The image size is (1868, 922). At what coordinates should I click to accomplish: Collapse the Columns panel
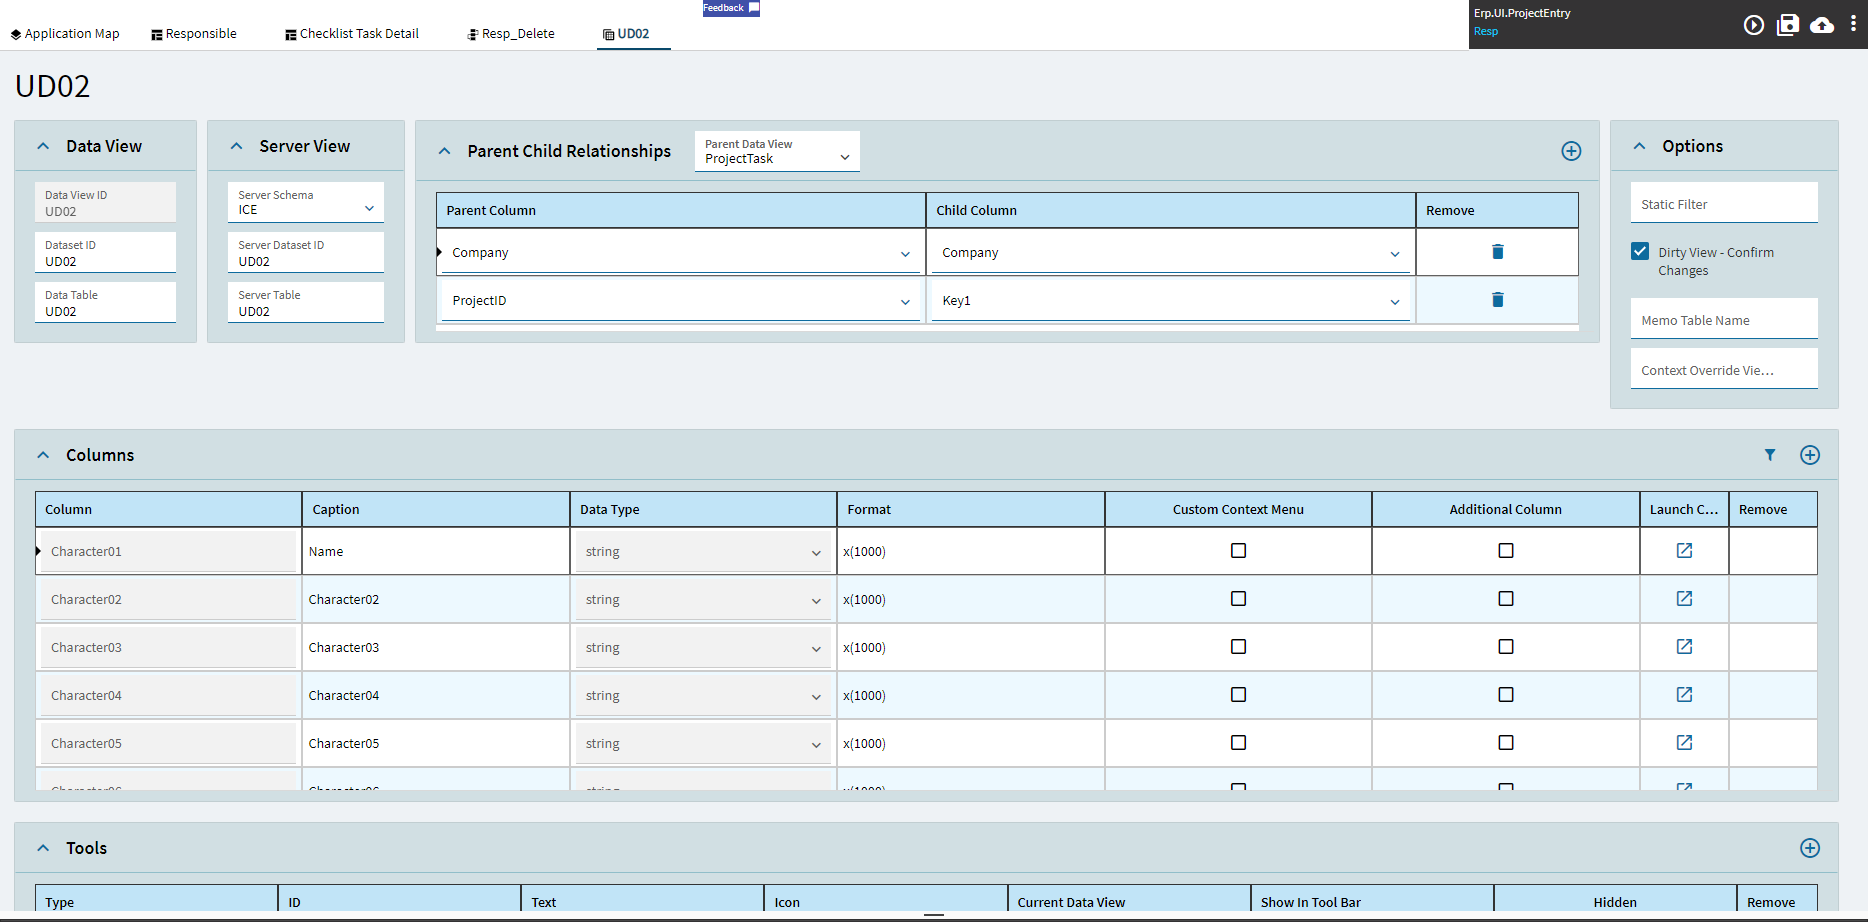(43, 455)
